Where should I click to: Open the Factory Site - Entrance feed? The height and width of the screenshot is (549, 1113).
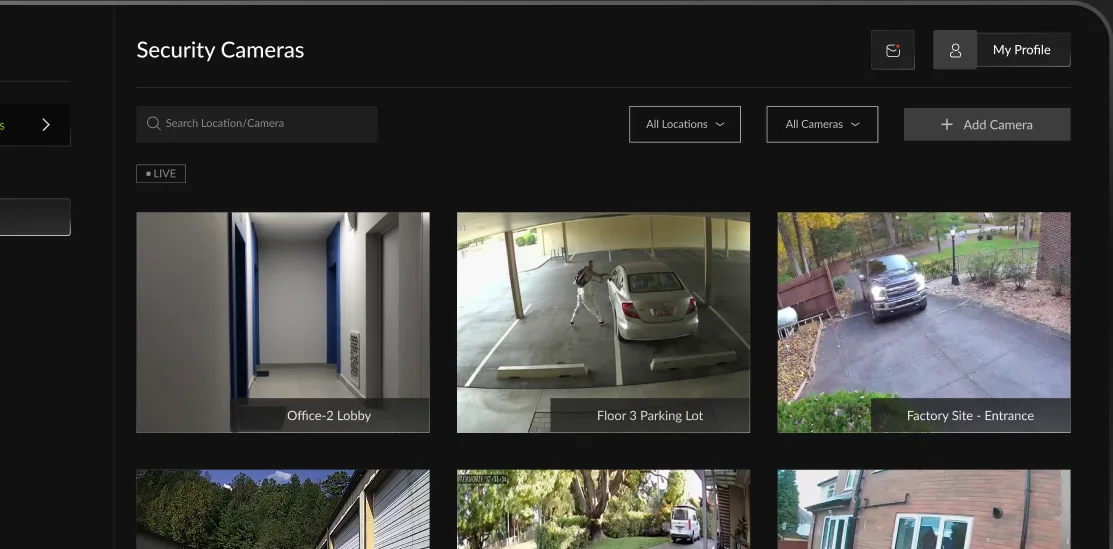pyautogui.click(x=923, y=322)
